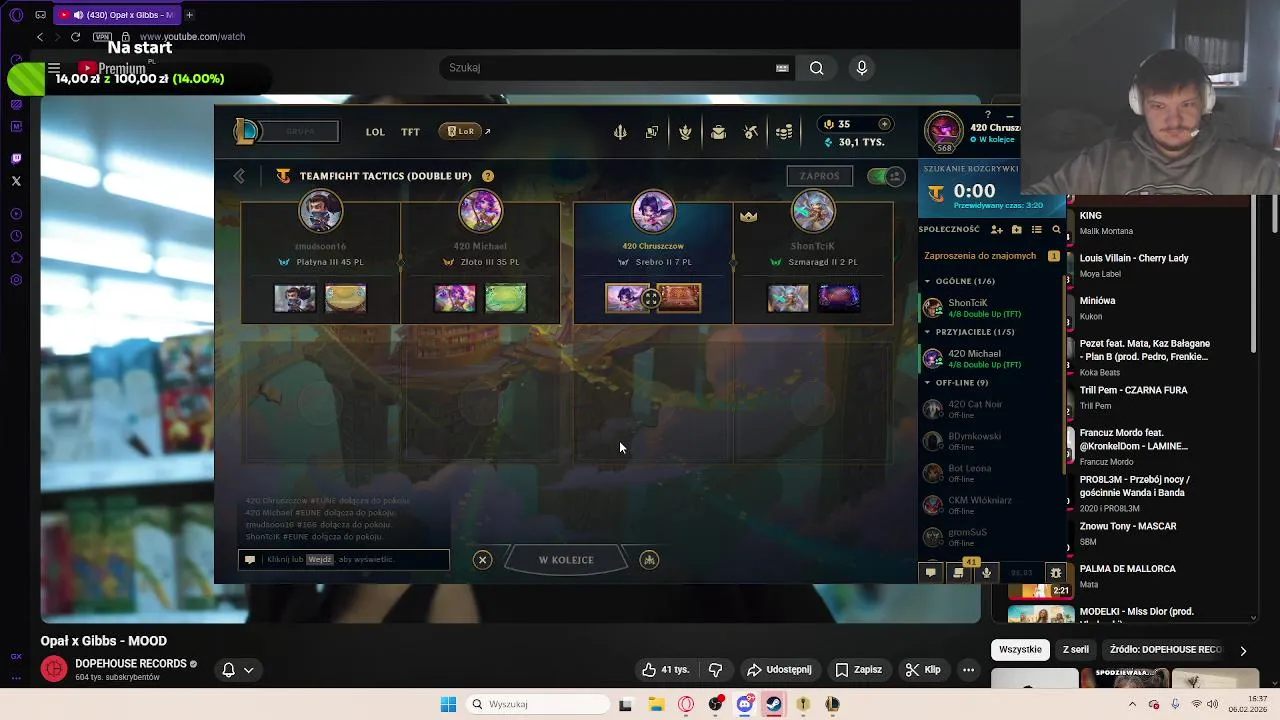The width and height of the screenshot is (1280, 720).
Task: Show next filter chips with arrow
Action: (1243, 651)
